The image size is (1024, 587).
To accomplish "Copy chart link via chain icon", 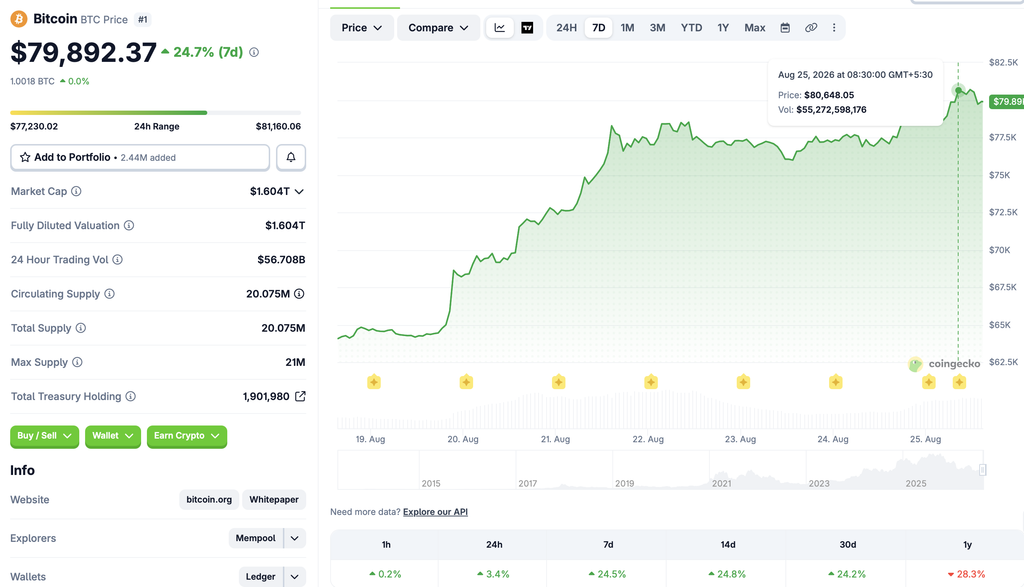I will pyautogui.click(x=810, y=27).
